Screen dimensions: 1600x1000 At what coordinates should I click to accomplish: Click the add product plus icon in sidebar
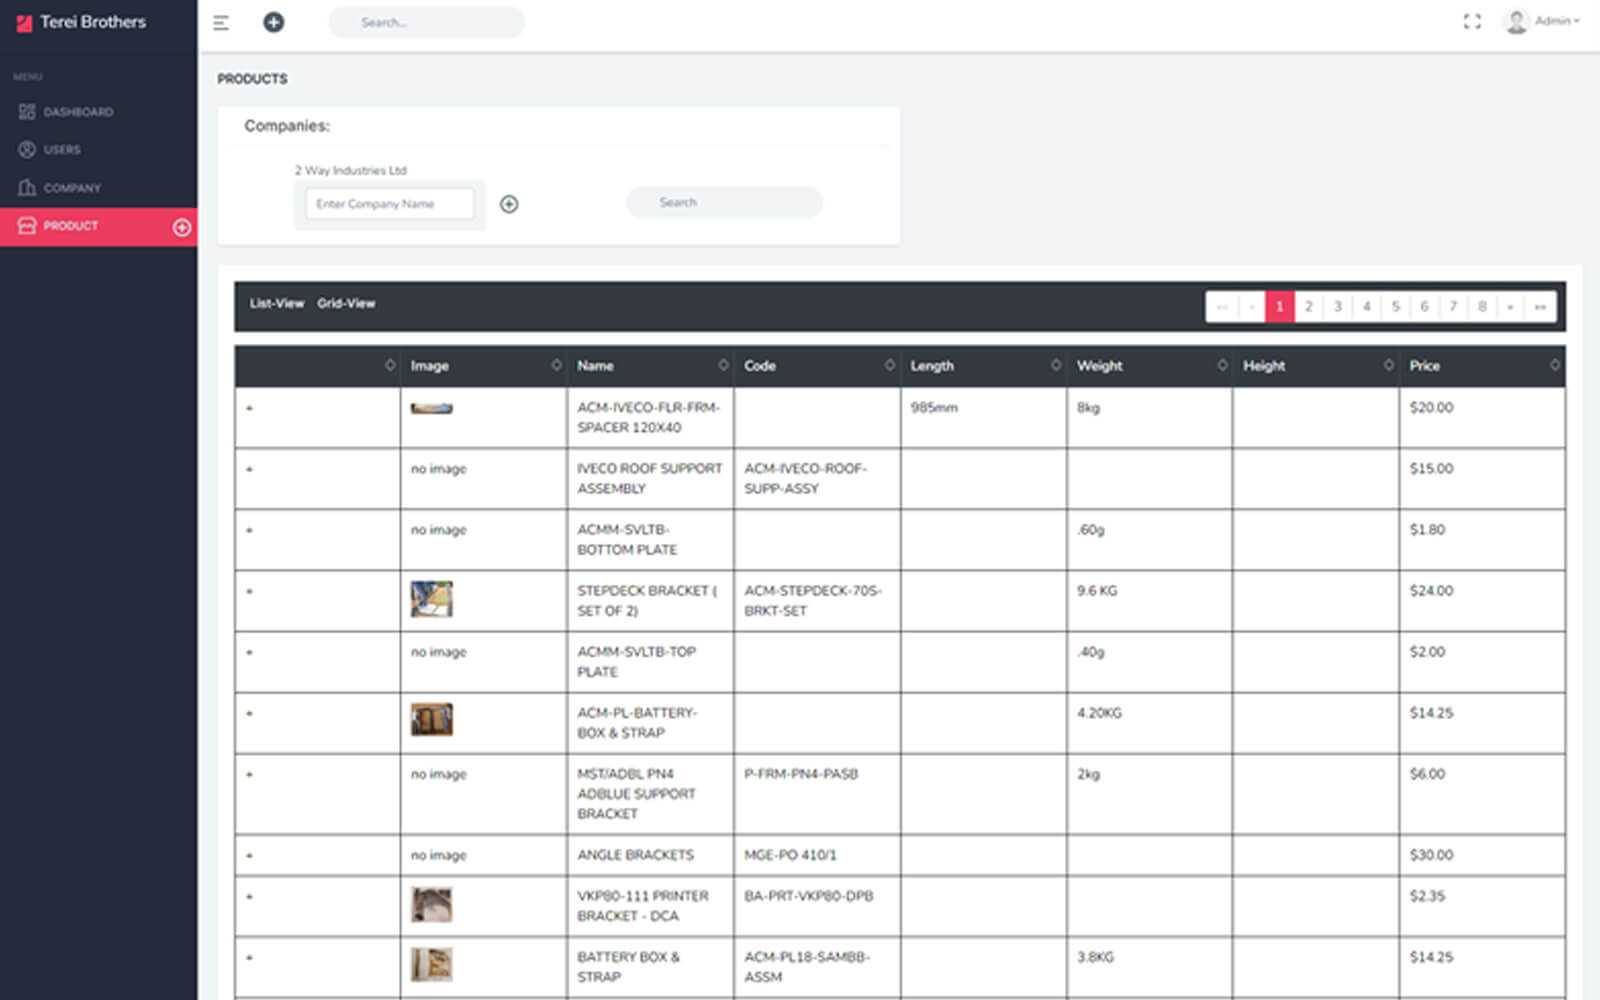click(181, 227)
